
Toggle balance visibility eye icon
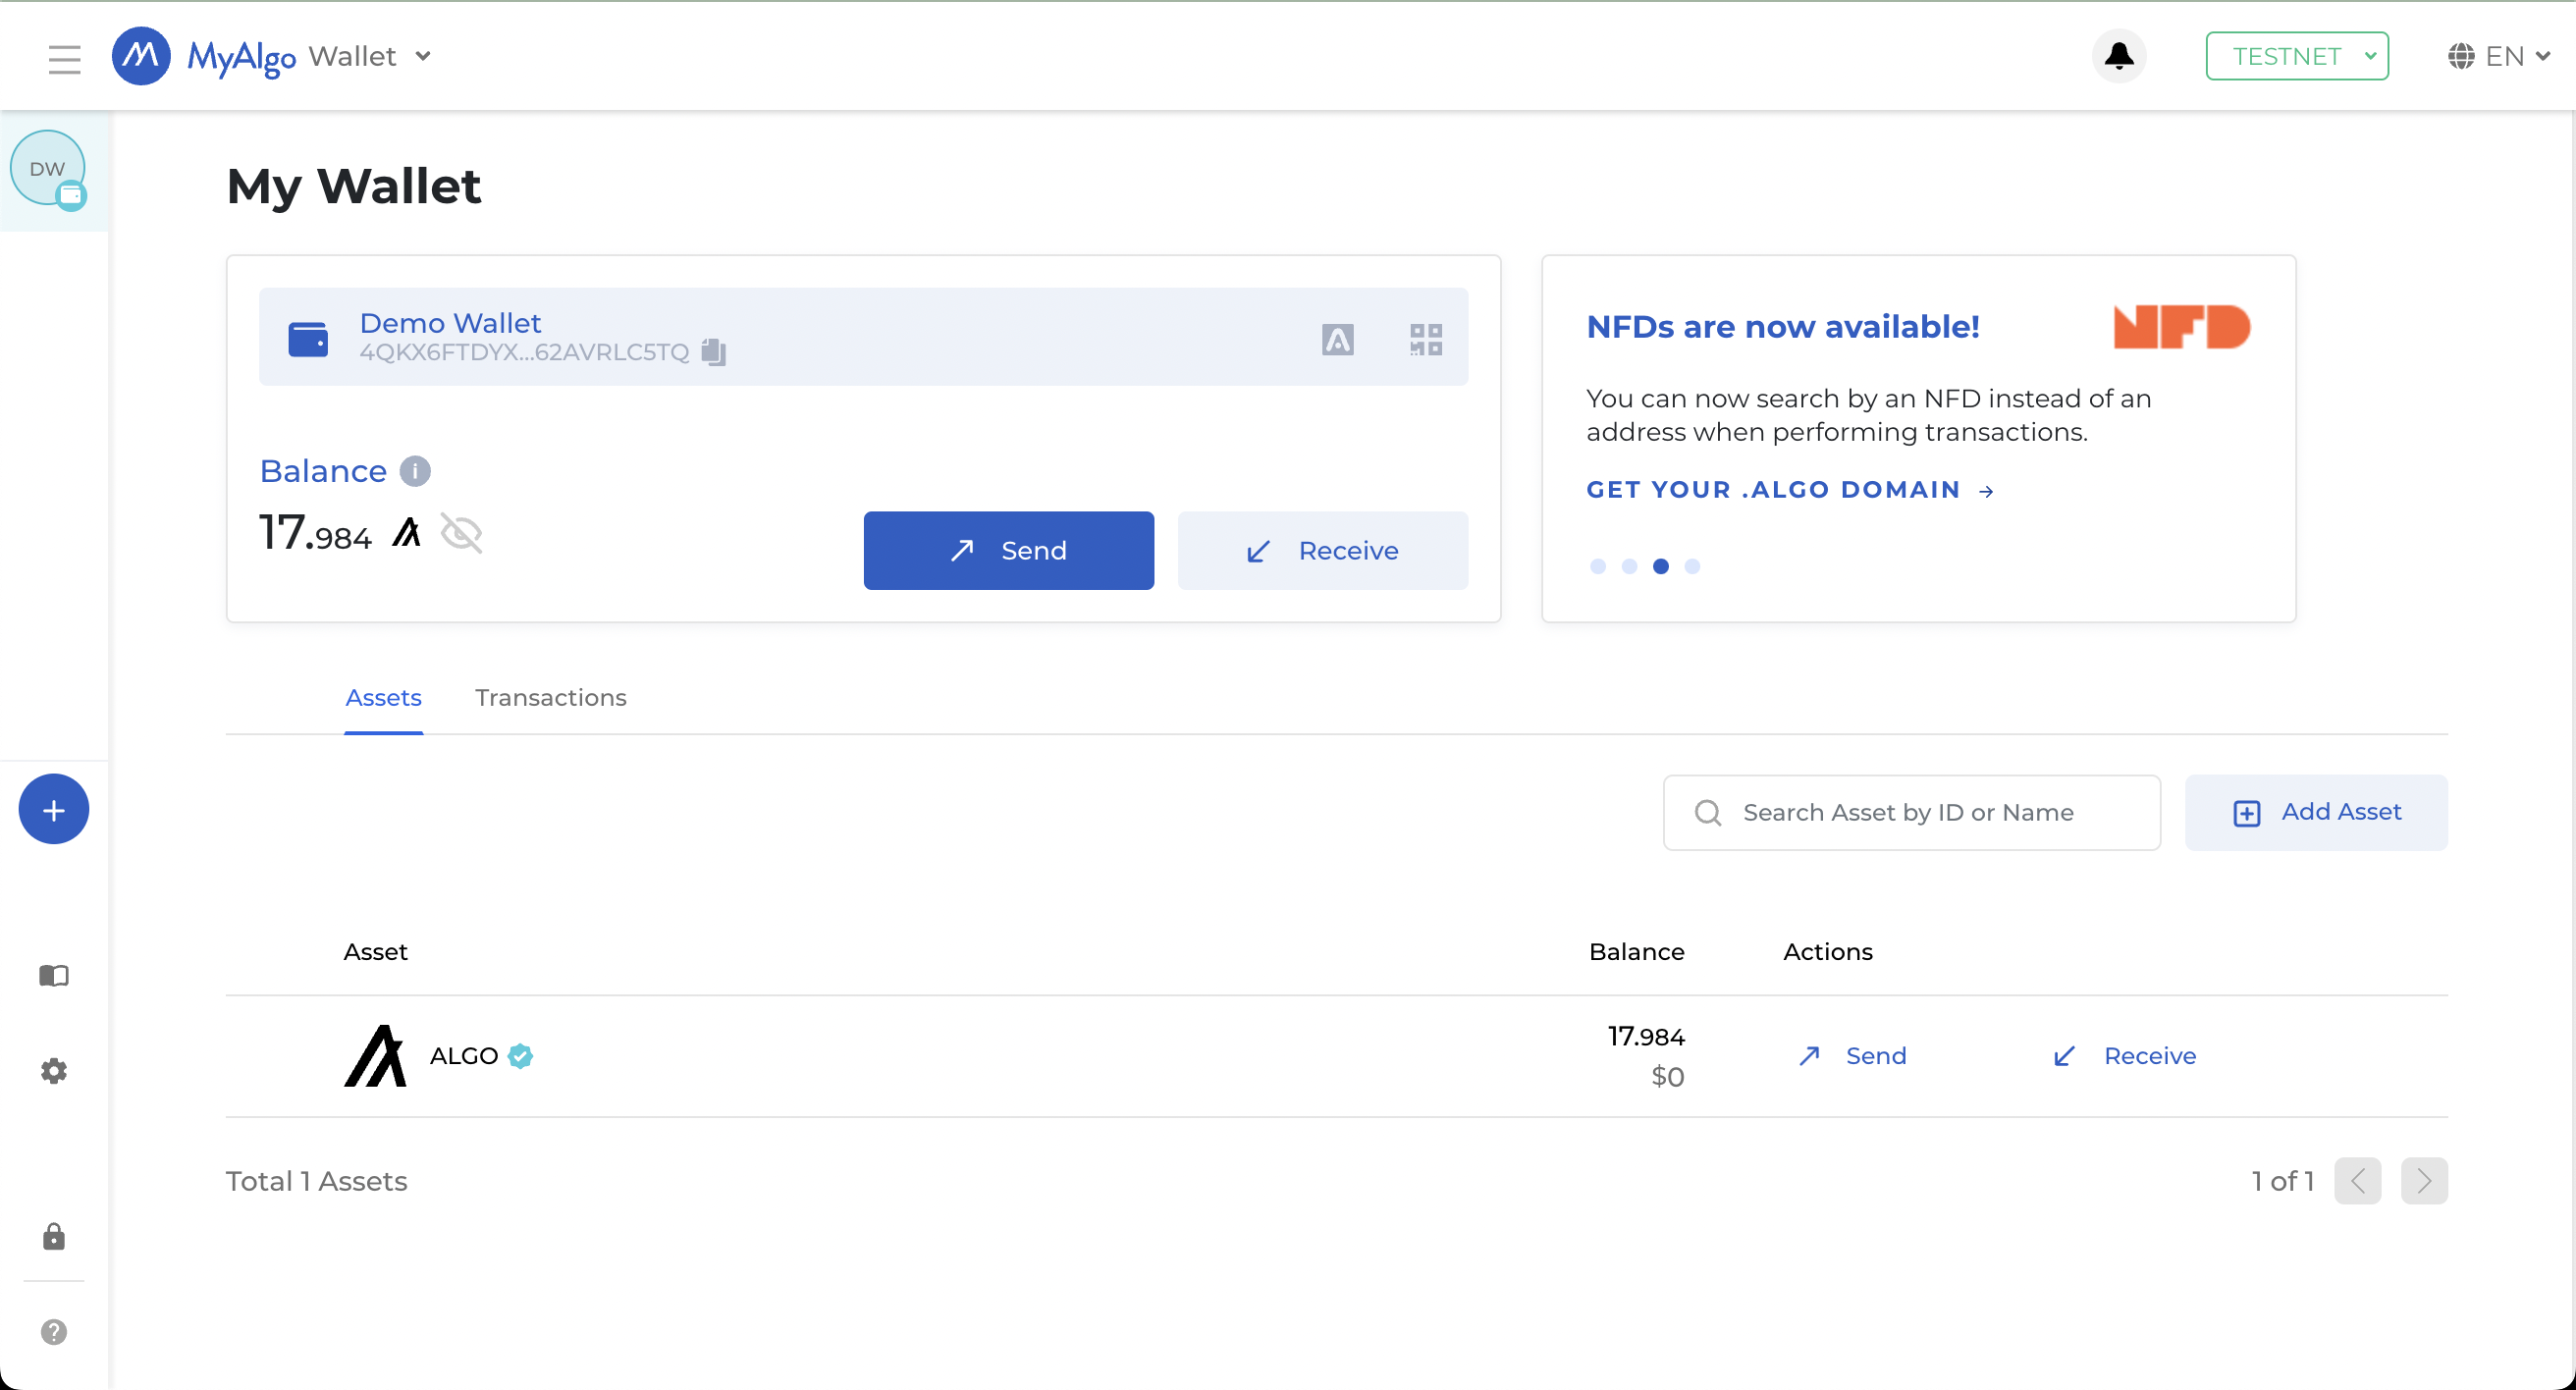tap(461, 533)
